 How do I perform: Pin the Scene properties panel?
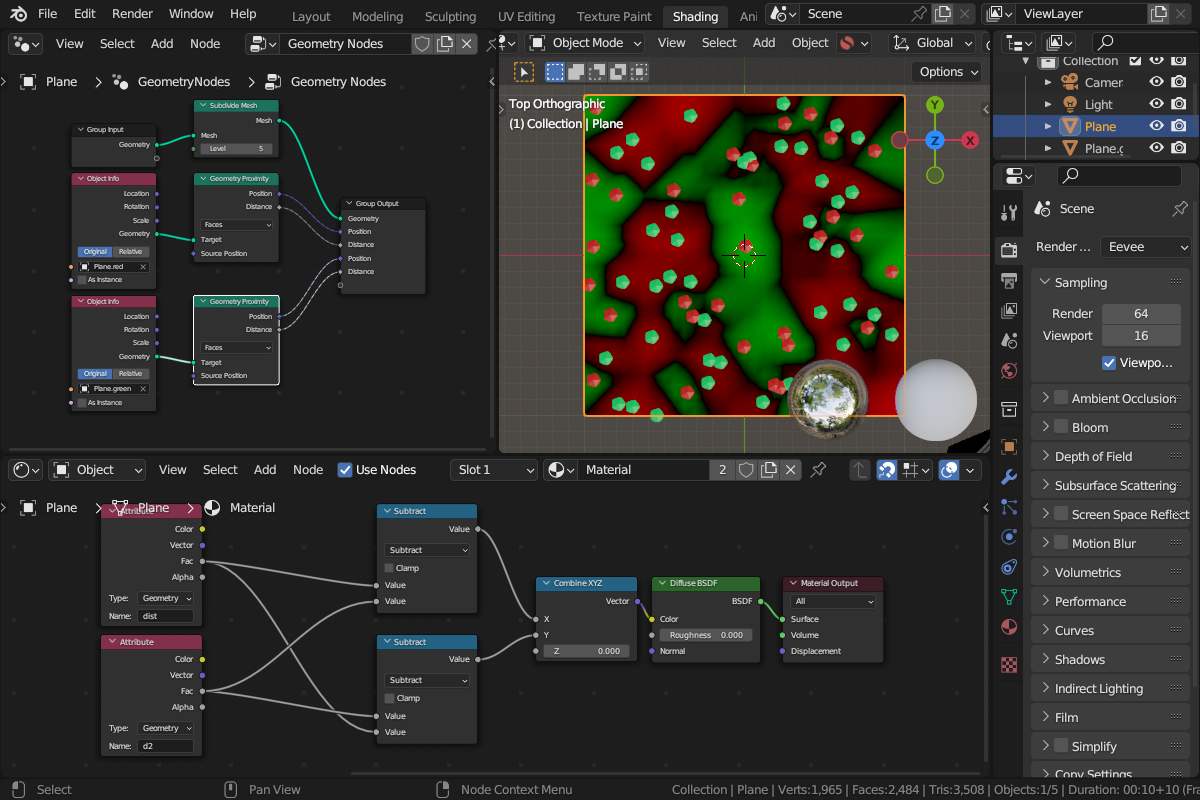click(x=1179, y=208)
